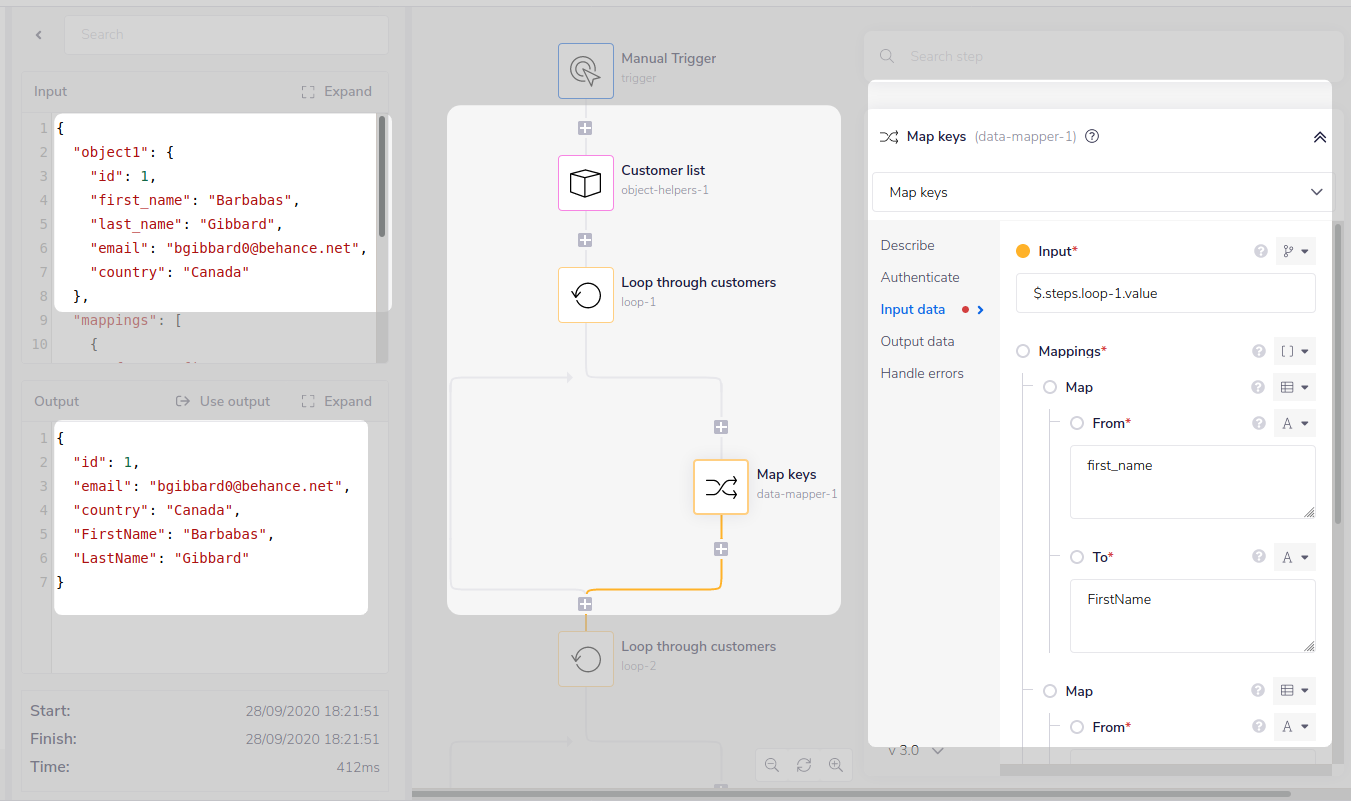Click the zoom in magnifier icon
This screenshot has width=1351, height=801.
coord(836,765)
